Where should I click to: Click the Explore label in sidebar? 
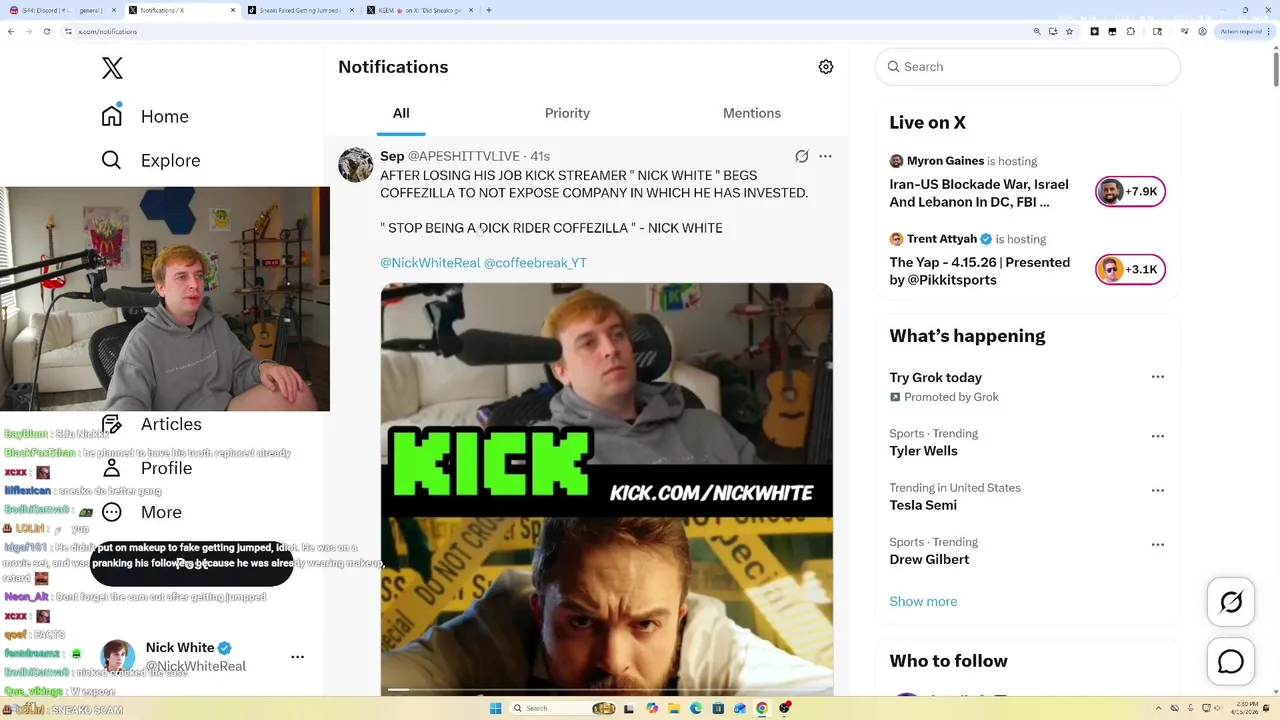170,160
